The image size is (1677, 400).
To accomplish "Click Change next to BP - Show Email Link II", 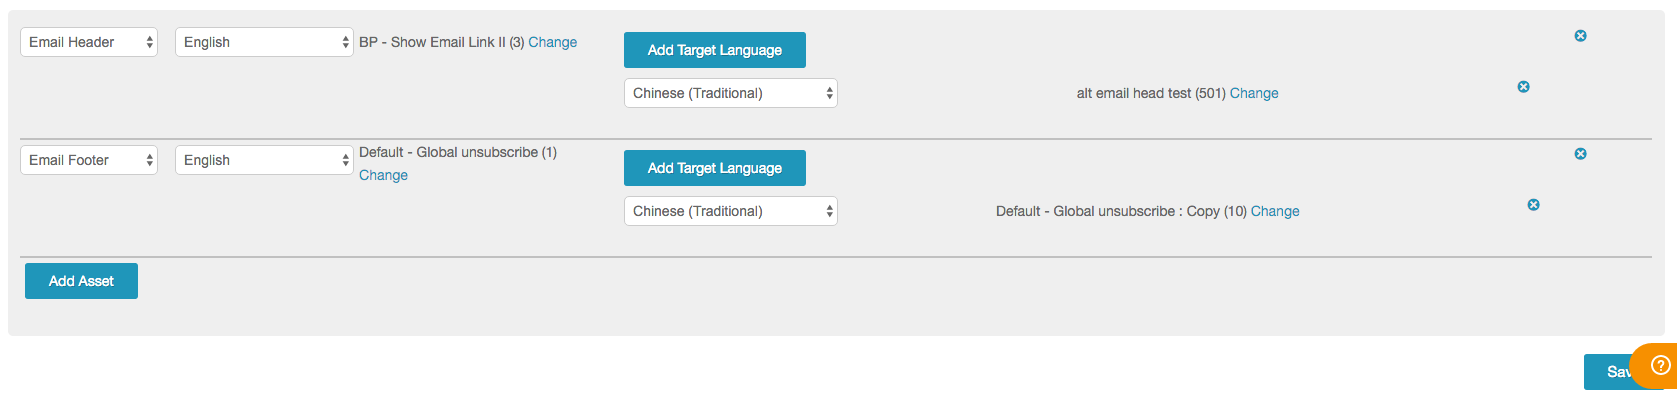I will click(x=552, y=42).
